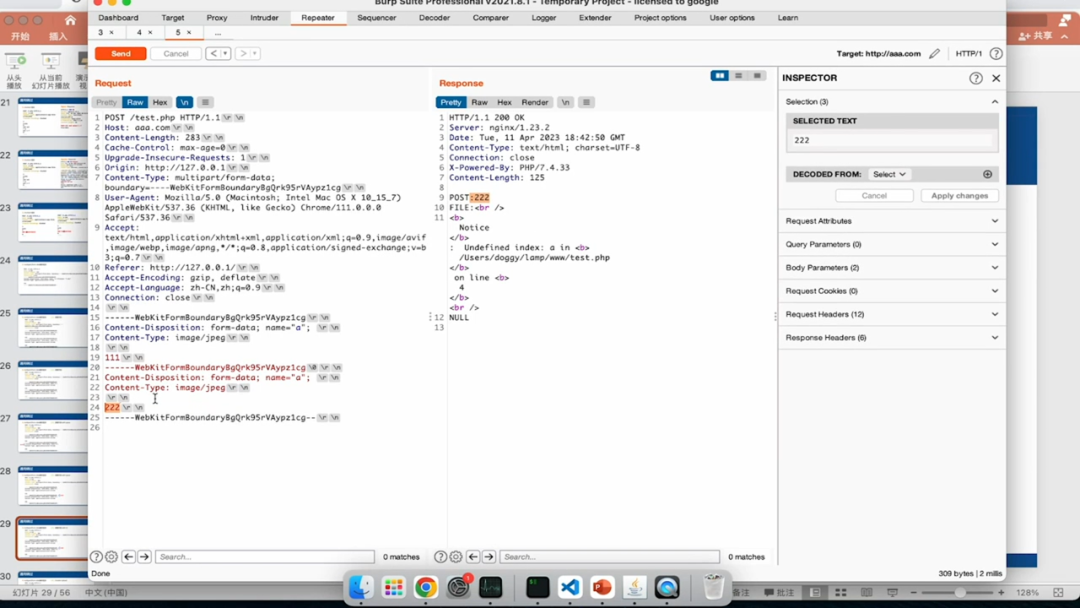Screen dimensions: 1080x608
Task: Open the Comparer tab
Action: (x=490, y=18)
